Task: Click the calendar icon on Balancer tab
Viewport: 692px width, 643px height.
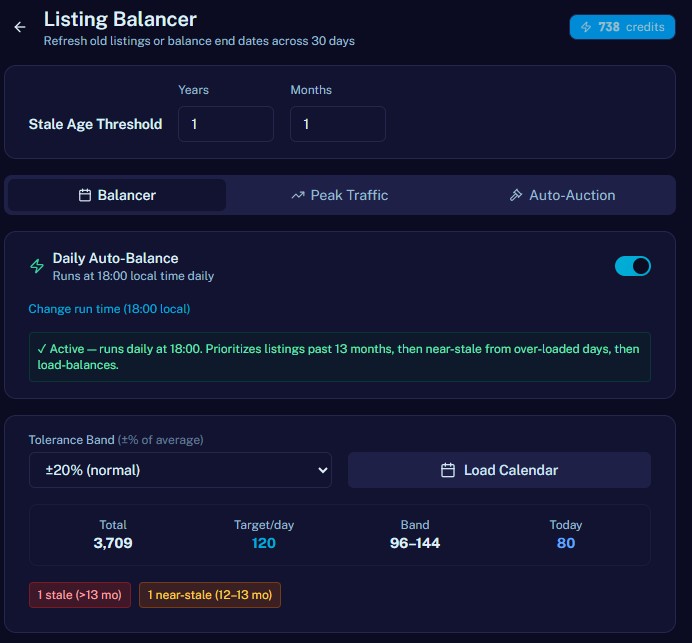Action: point(85,195)
